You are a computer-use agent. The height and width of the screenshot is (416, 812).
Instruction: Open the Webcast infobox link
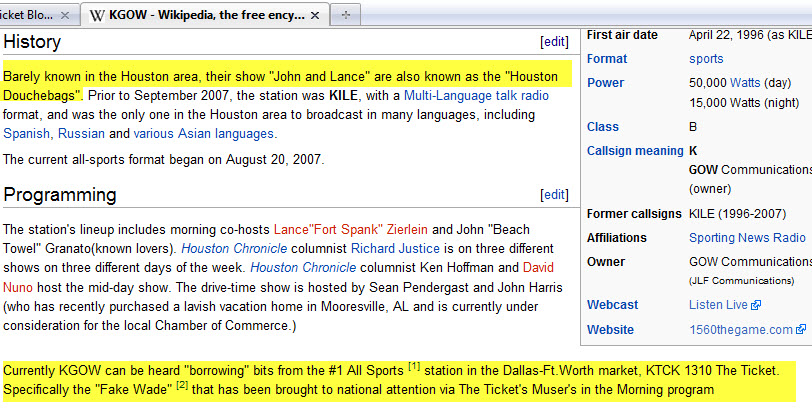pos(613,305)
